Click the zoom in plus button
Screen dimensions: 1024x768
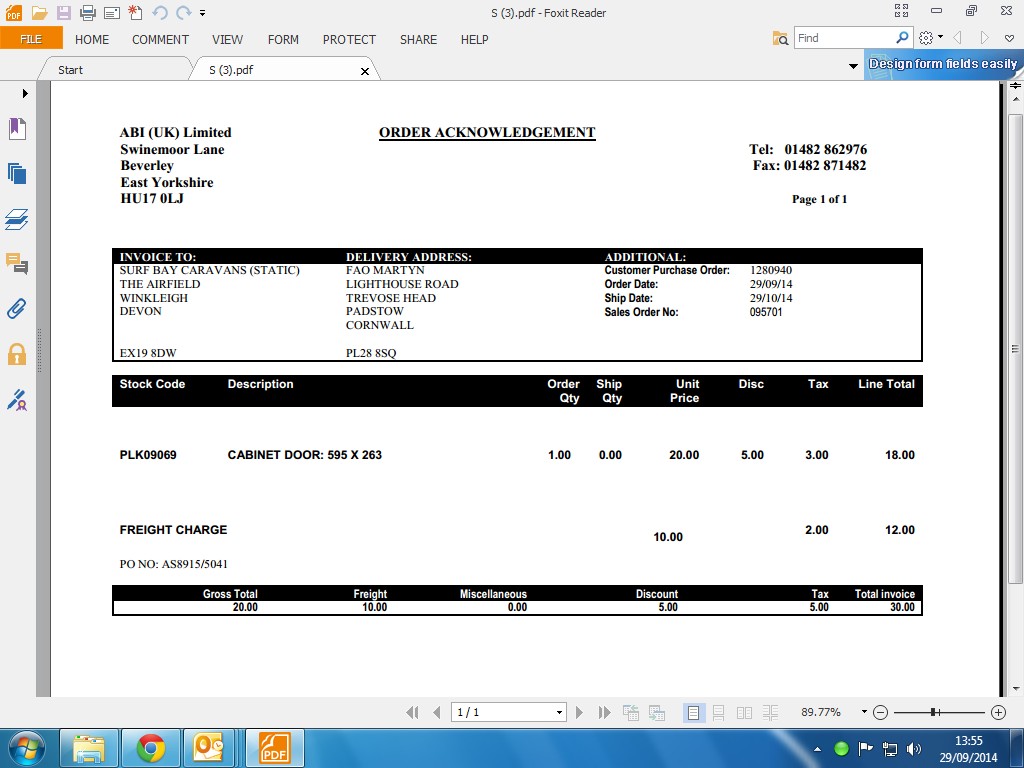click(x=997, y=712)
